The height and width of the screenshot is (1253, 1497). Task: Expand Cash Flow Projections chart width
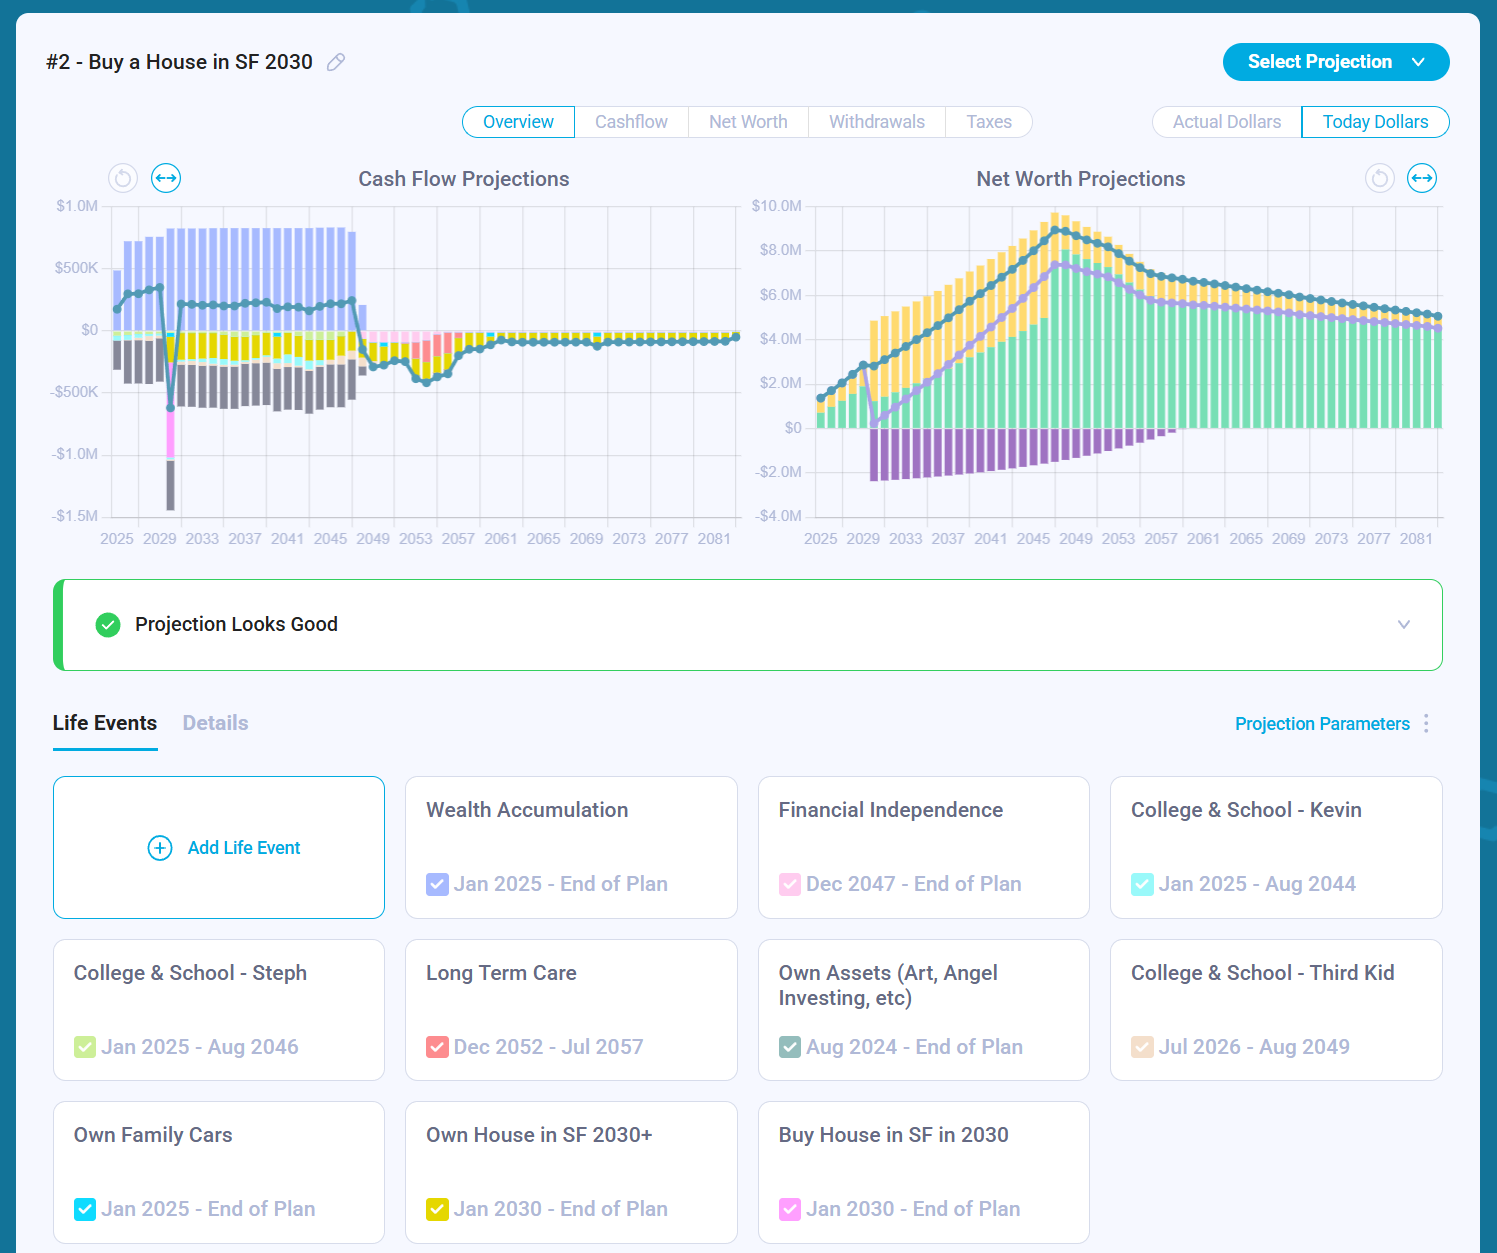[166, 178]
